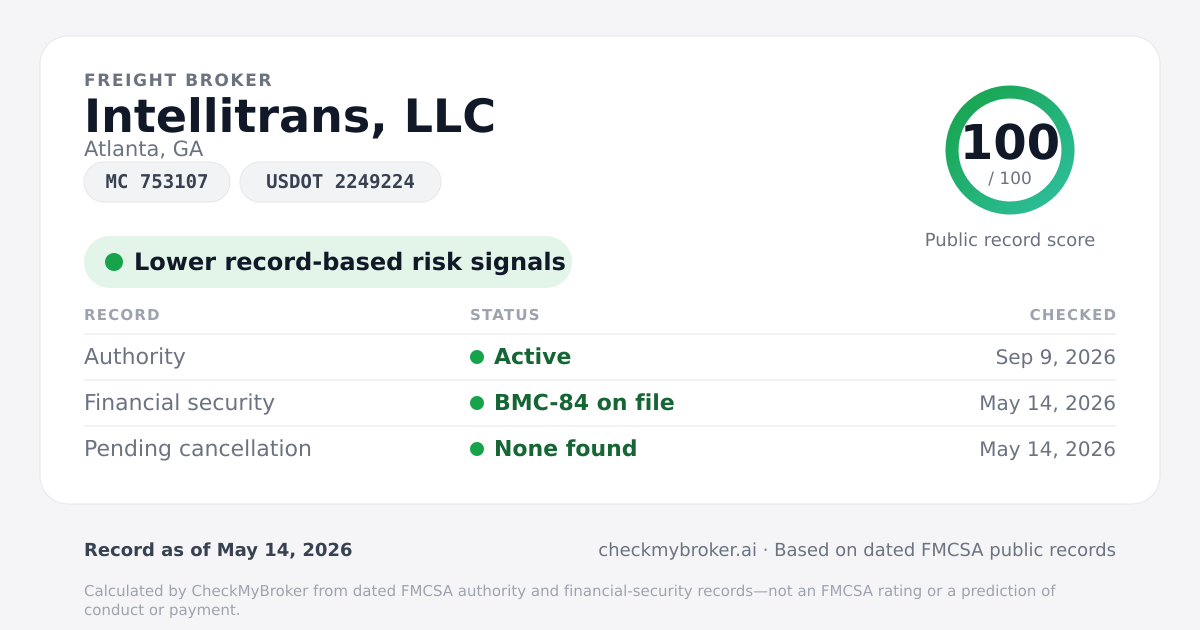Click the STATUS column header

tap(505, 315)
